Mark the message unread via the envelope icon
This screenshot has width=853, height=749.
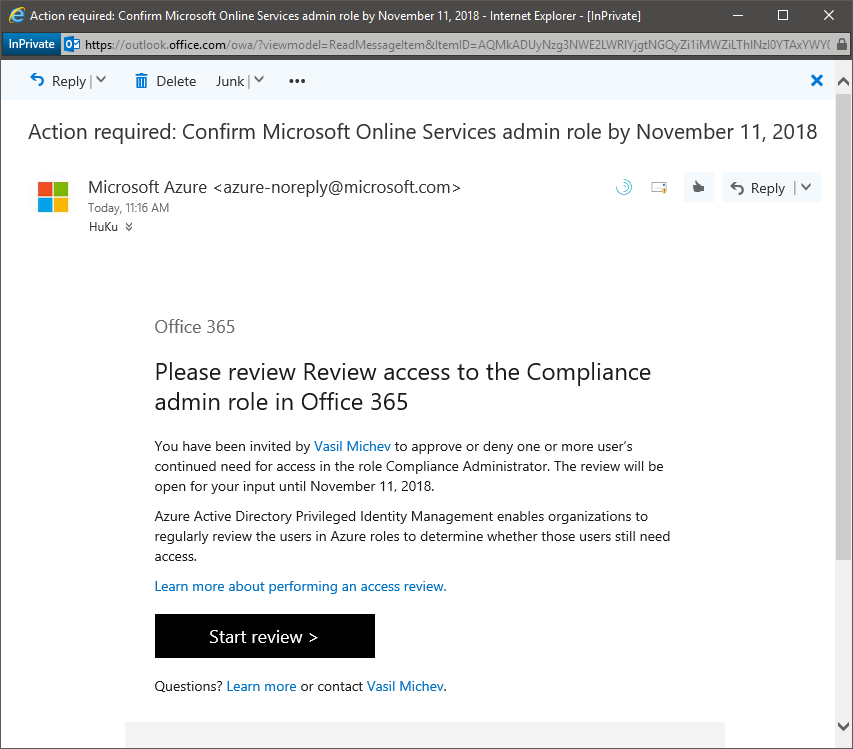[658, 187]
